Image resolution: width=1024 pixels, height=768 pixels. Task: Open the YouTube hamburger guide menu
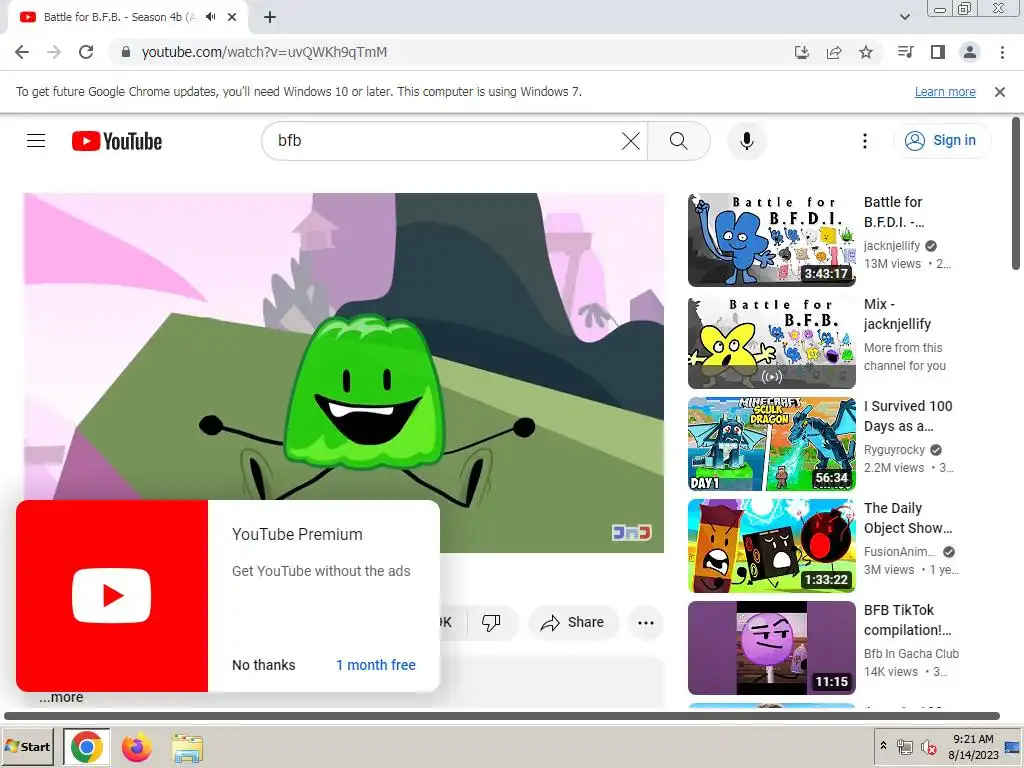pos(36,140)
